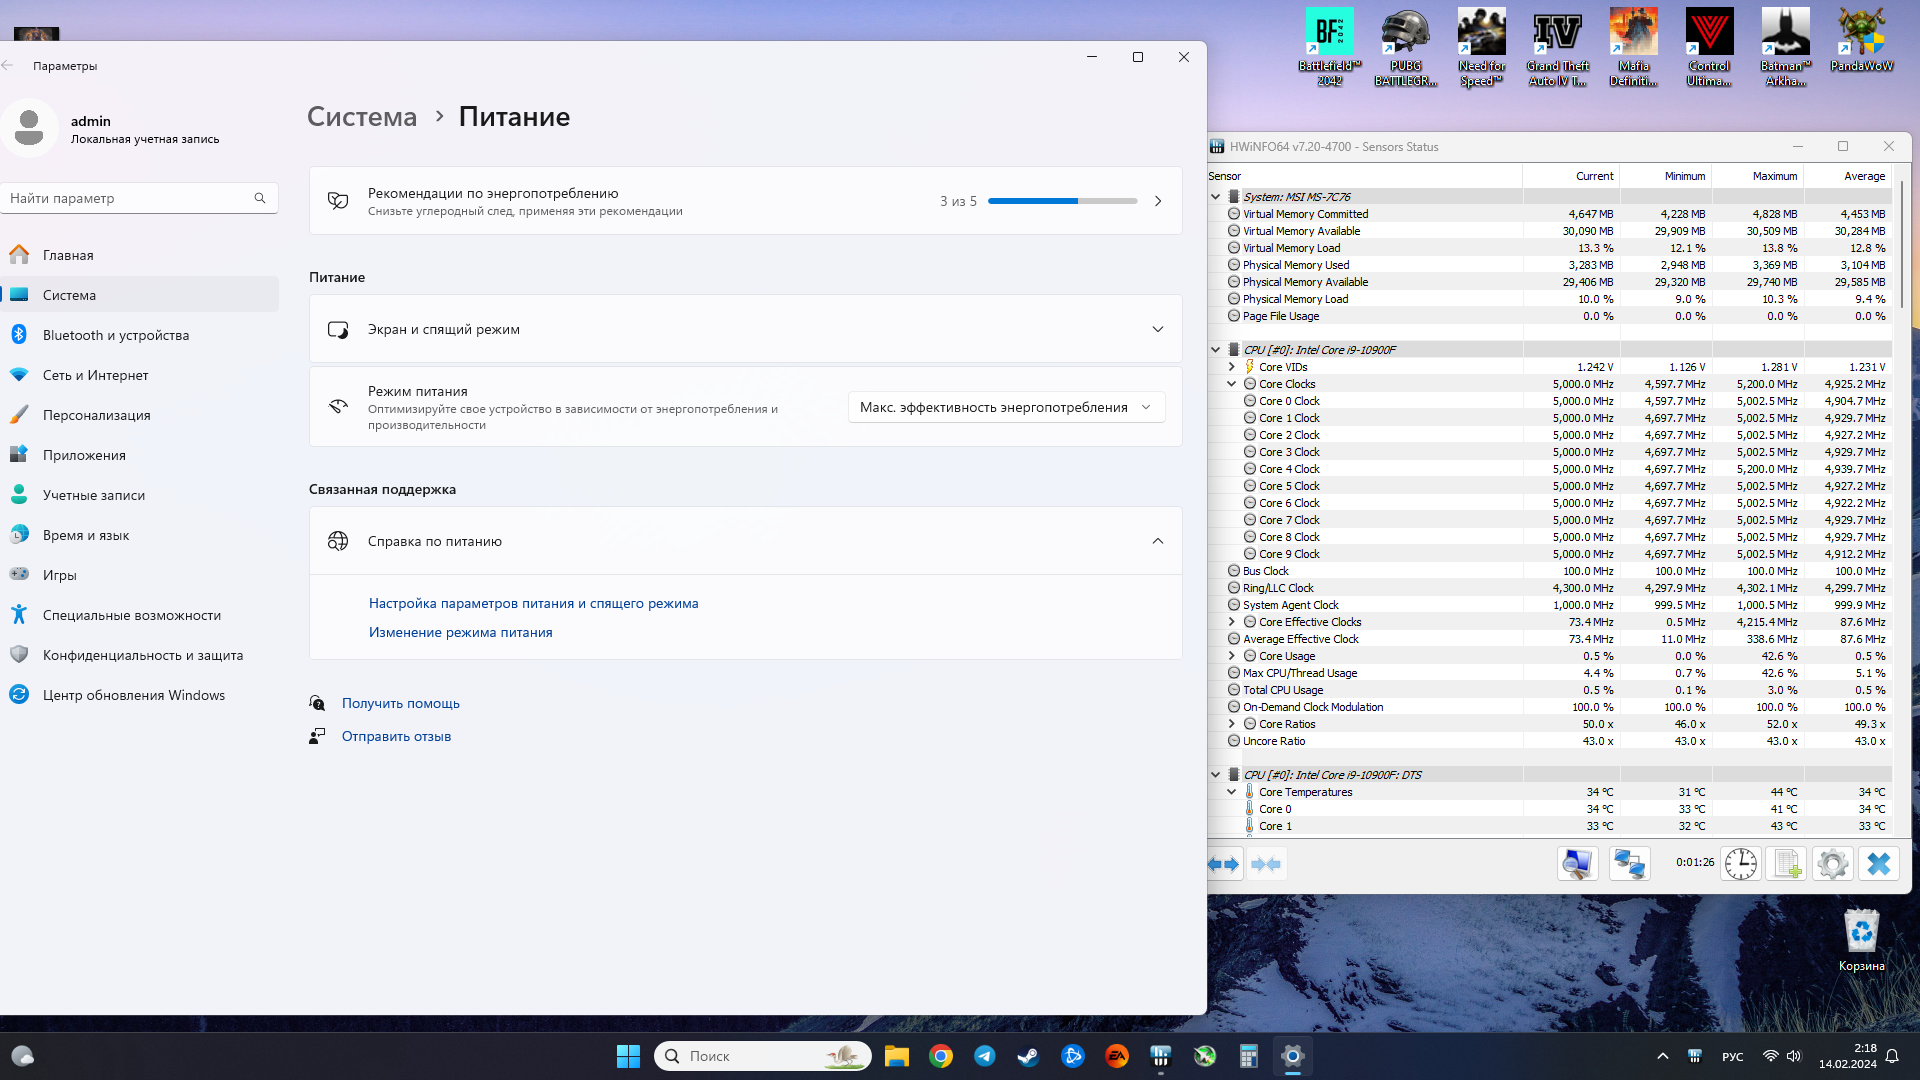Screen dimensions: 1920x1080
Task: Open the Windows Update settings section
Action: pyautogui.click(x=133, y=695)
